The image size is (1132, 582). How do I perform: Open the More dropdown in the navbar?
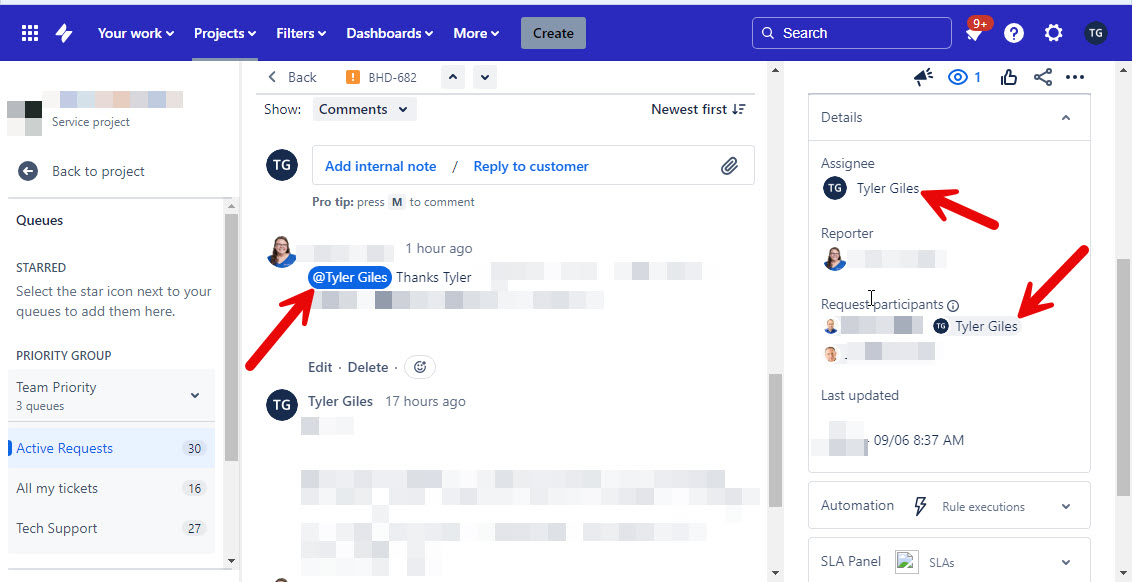click(476, 33)
